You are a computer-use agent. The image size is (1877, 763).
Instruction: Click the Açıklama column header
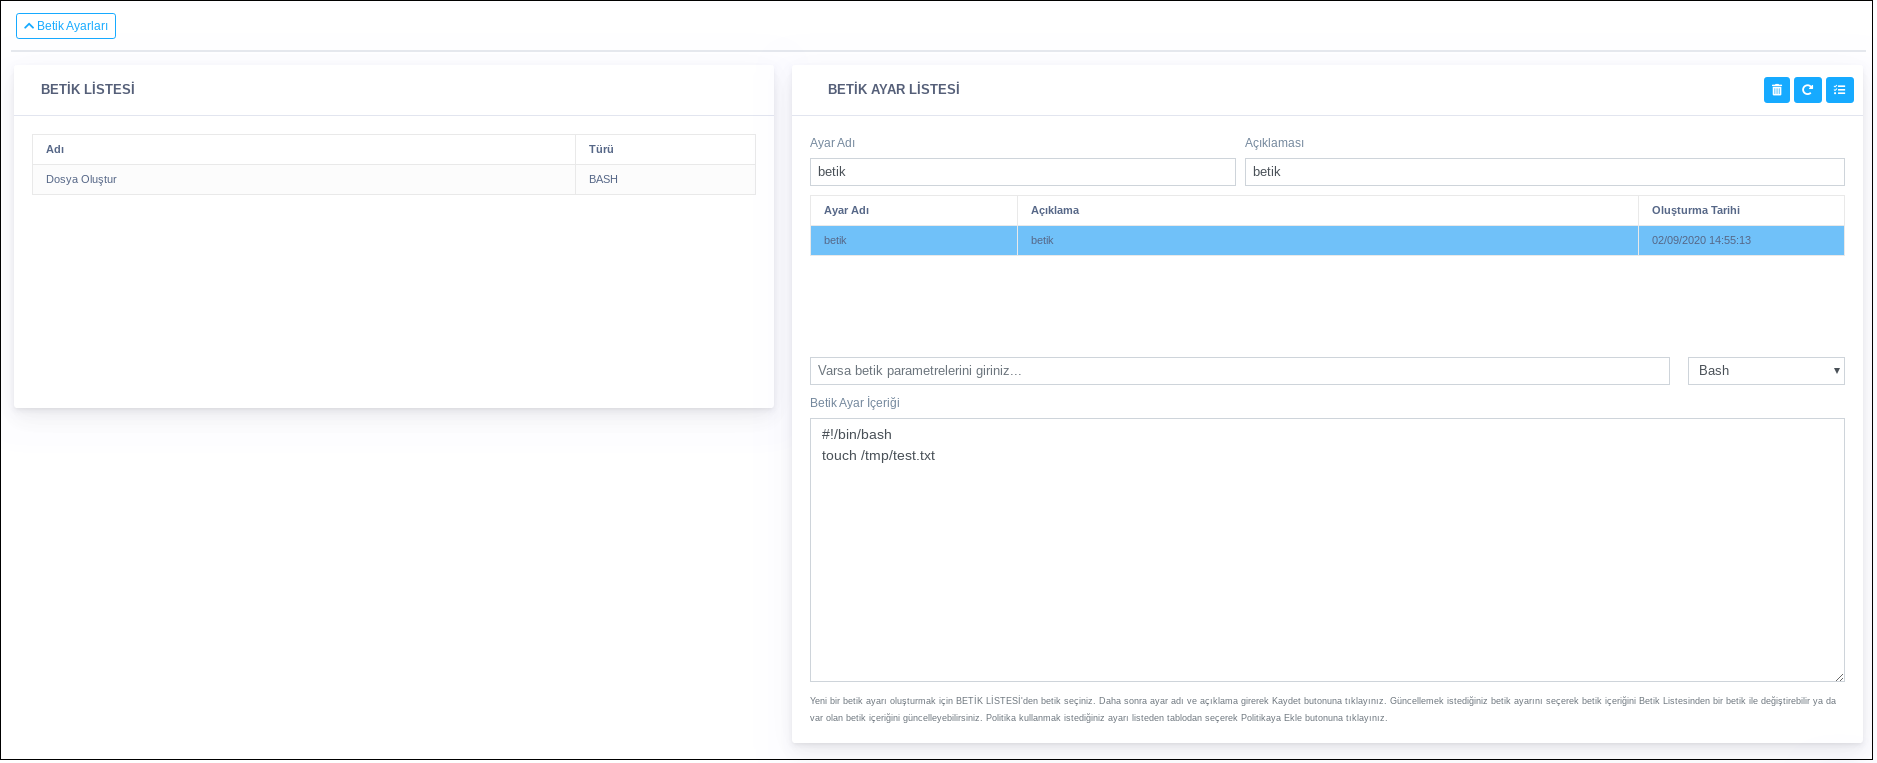(x=1054, y=211)
